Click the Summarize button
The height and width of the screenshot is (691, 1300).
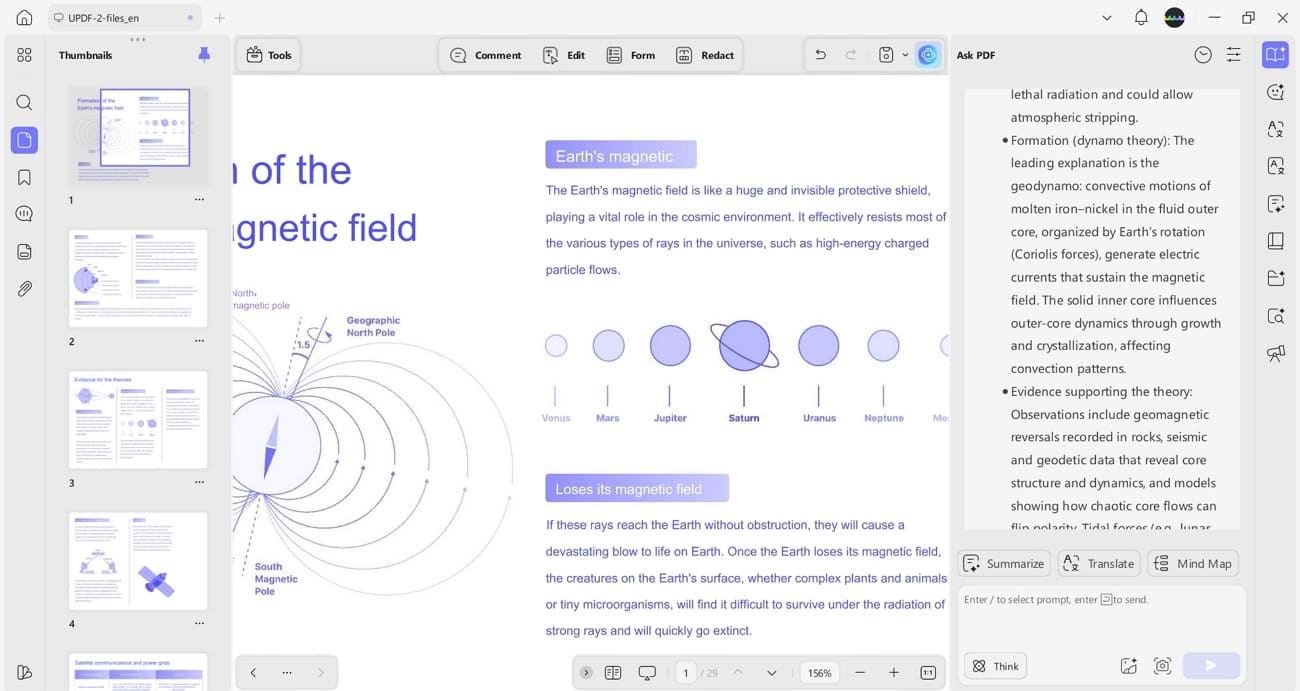pyautogui.click(x=1004, y=563)
